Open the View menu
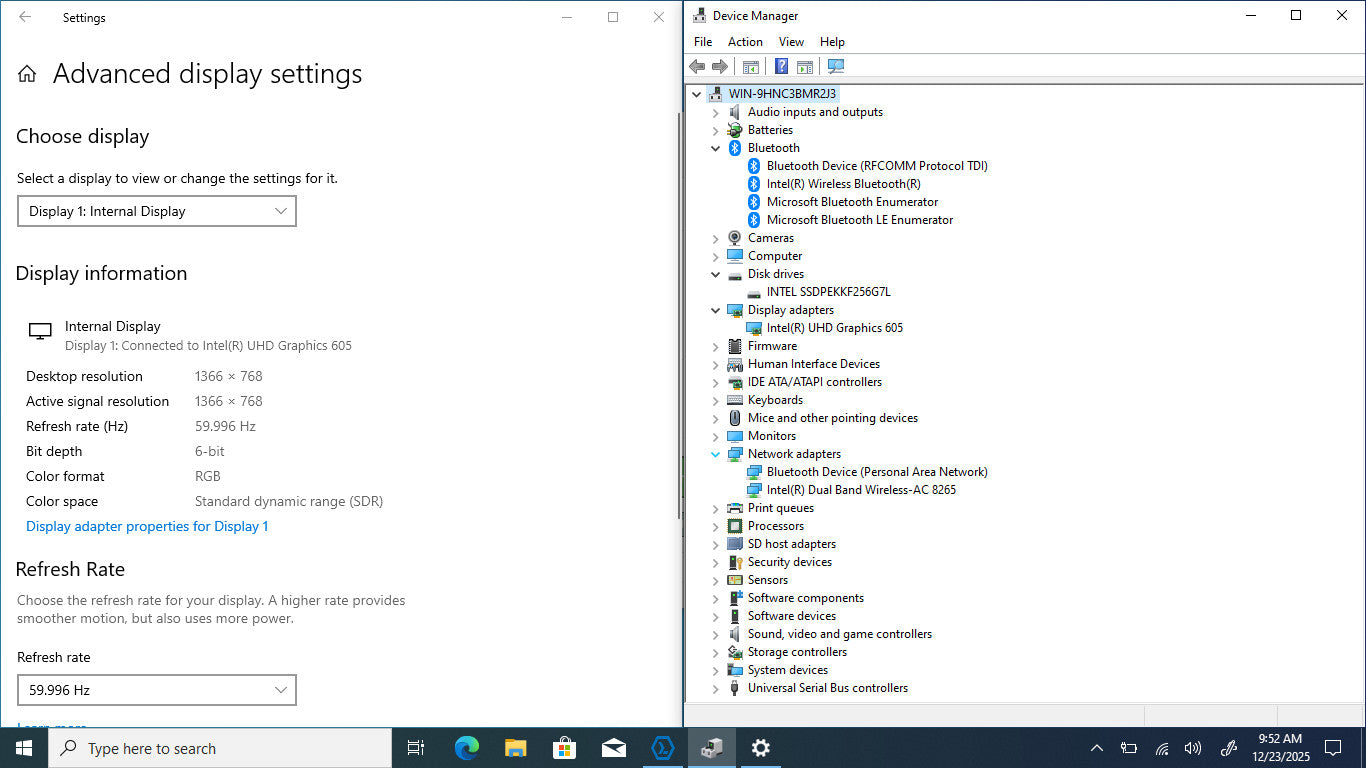The width and height of the screenshot is (1366, 768). [x=791, y=42]
